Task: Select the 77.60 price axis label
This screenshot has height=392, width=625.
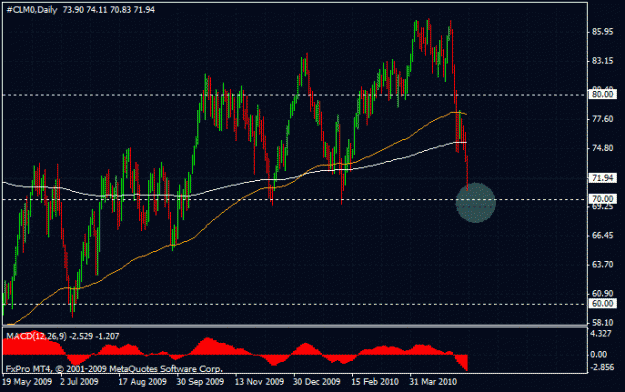Action: [603, 119]
